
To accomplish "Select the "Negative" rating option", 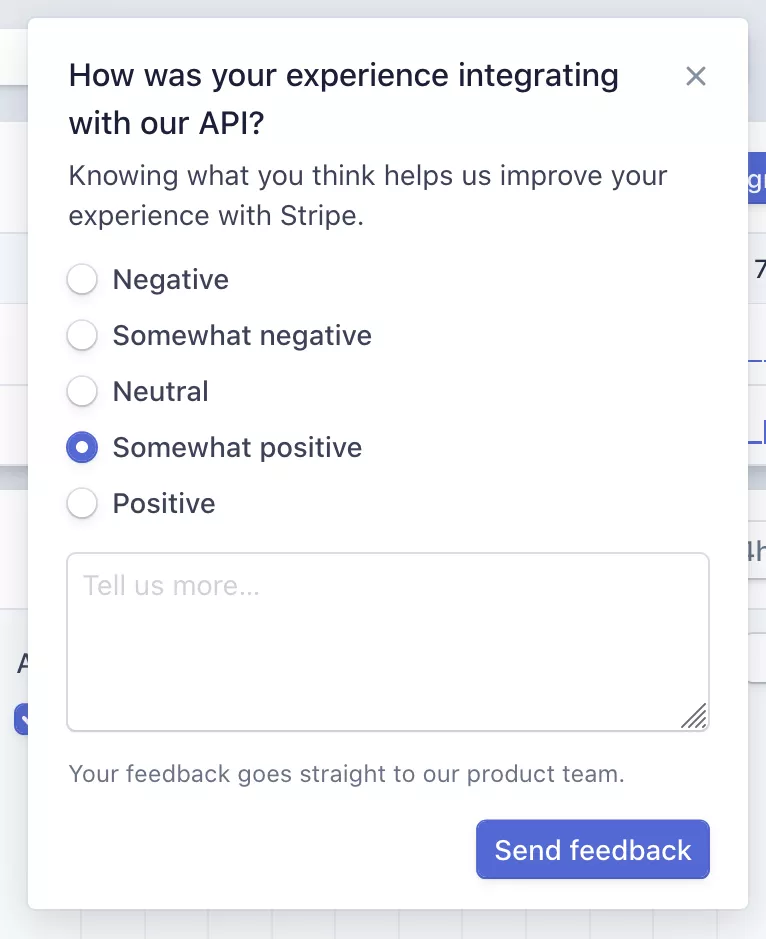I will click(82, 279).
